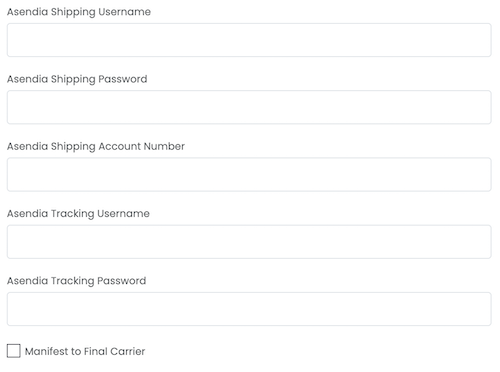Activate the Asendia Tracking Username text box
Screen dimensions: 500x372
point(249,242)
